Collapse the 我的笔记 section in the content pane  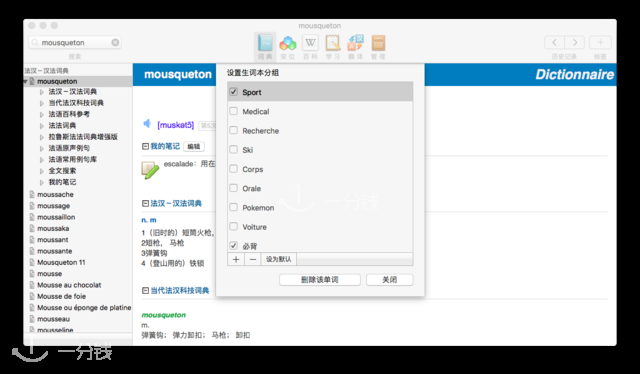pyautogui.click(x=145, y=146)
